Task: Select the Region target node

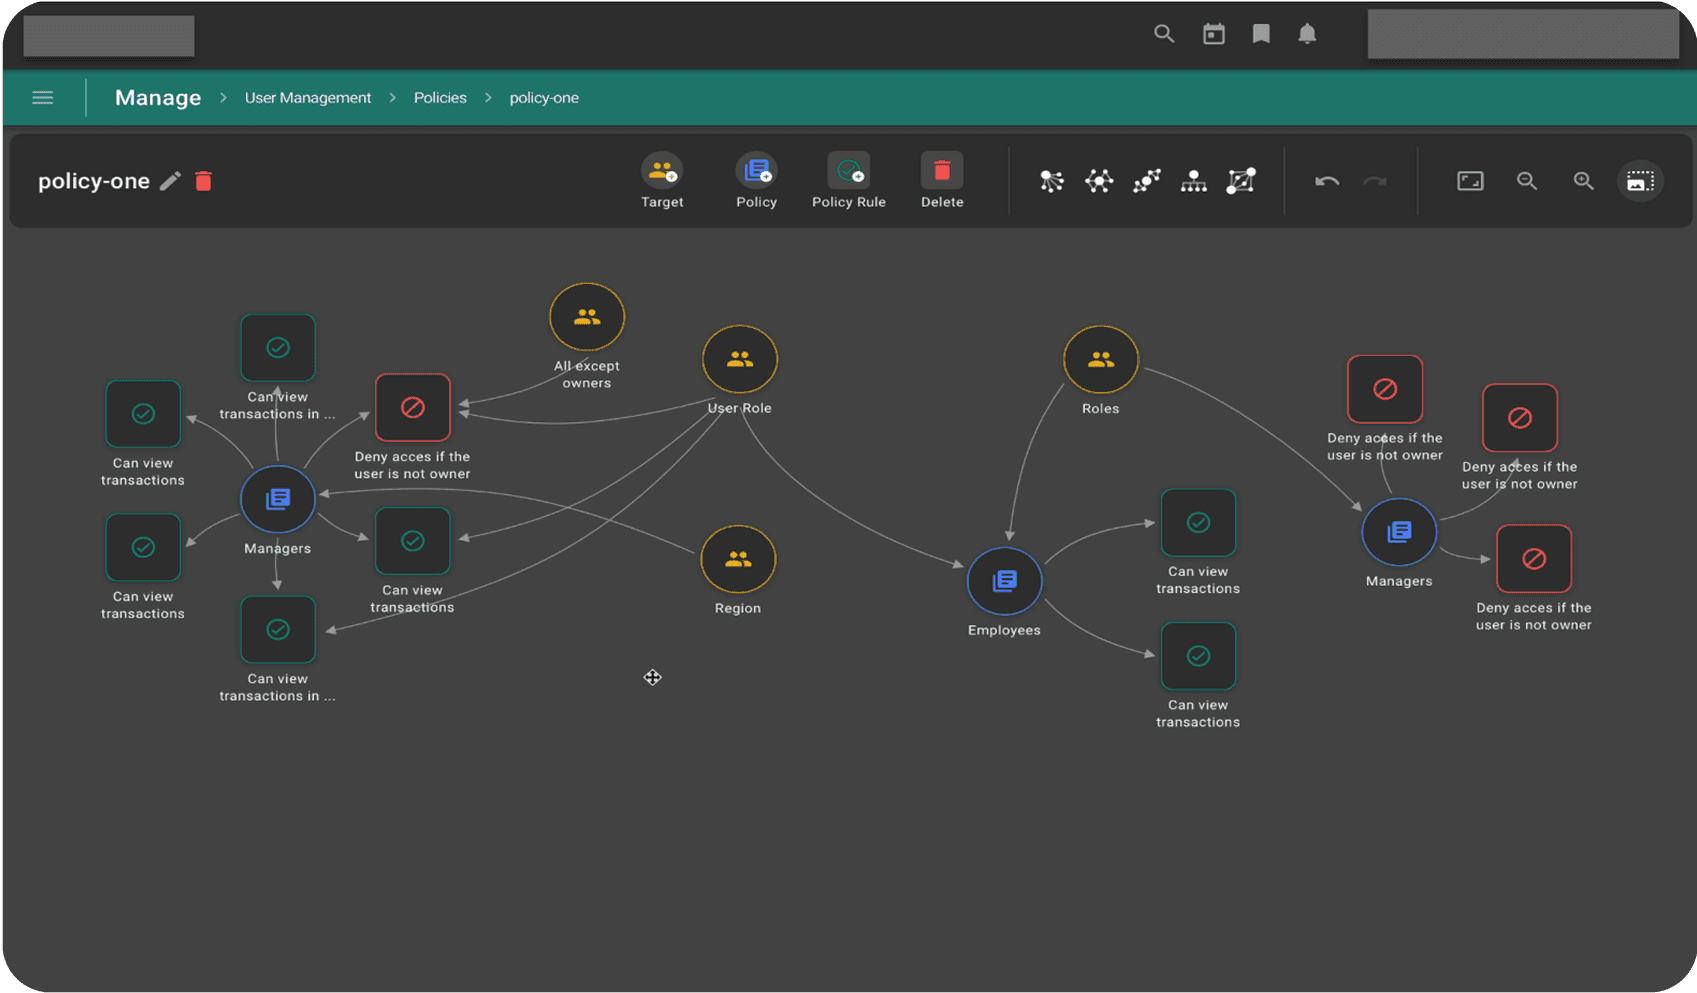Action: click(738, 559)
